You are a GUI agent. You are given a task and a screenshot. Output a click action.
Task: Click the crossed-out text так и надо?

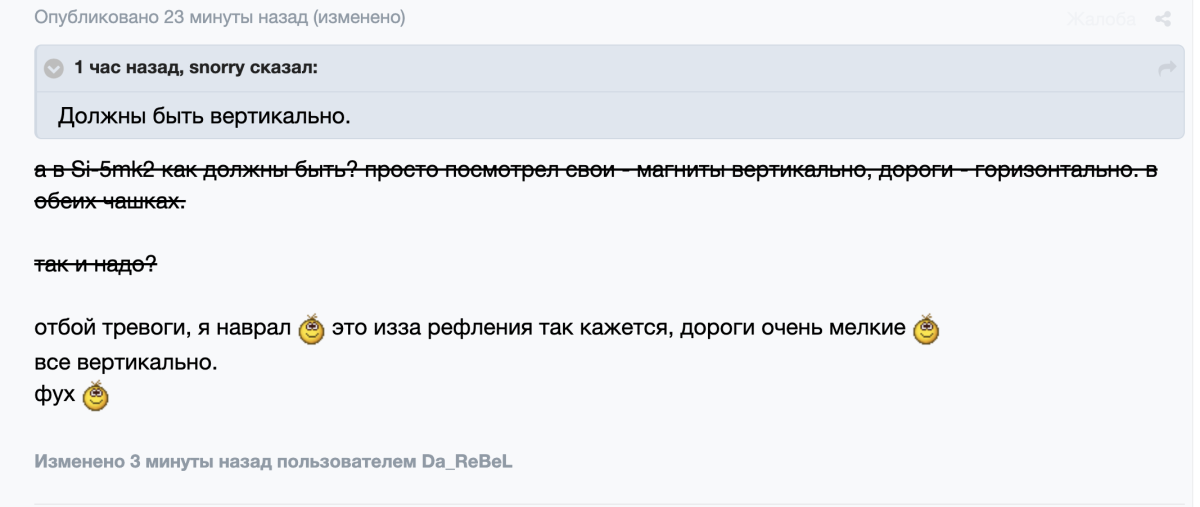[x=96, y=265]
